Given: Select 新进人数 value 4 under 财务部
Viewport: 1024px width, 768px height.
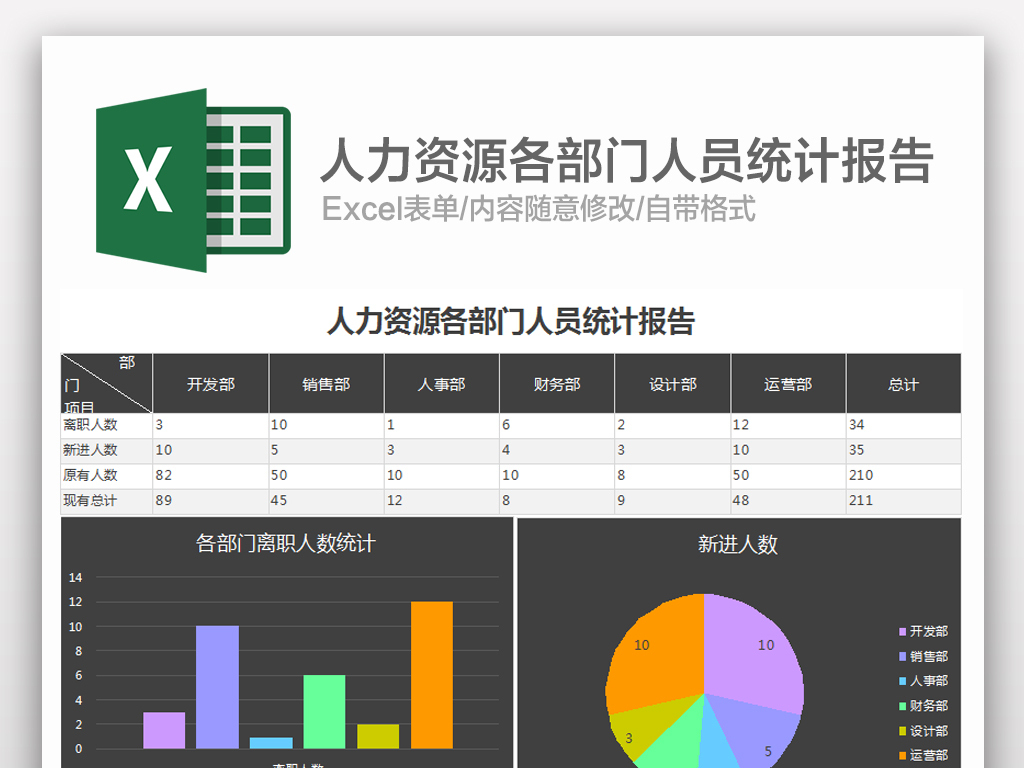Looking at the screenshot, I should pyautogui.click(x=557, y=451).
